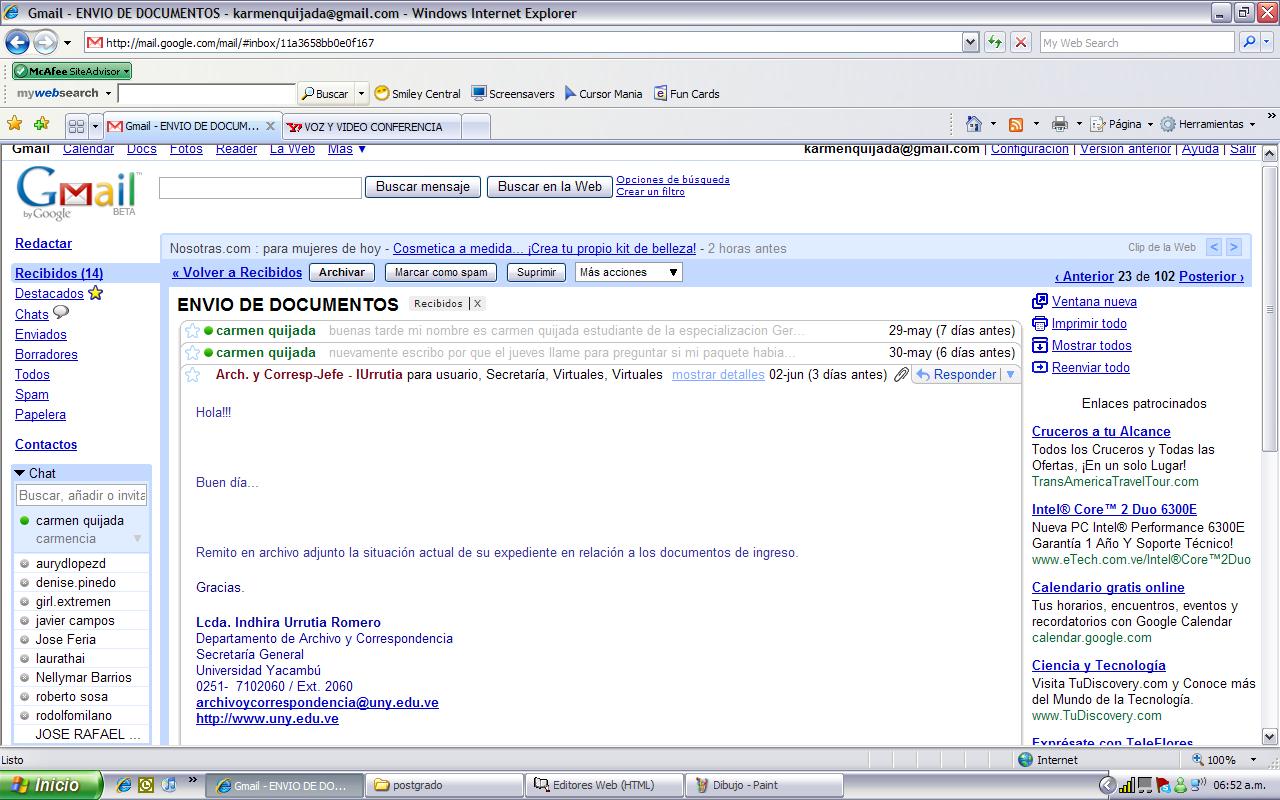Click Inicio Start button on taskbar
The image size is (1280, 800).
click(51, 785)
